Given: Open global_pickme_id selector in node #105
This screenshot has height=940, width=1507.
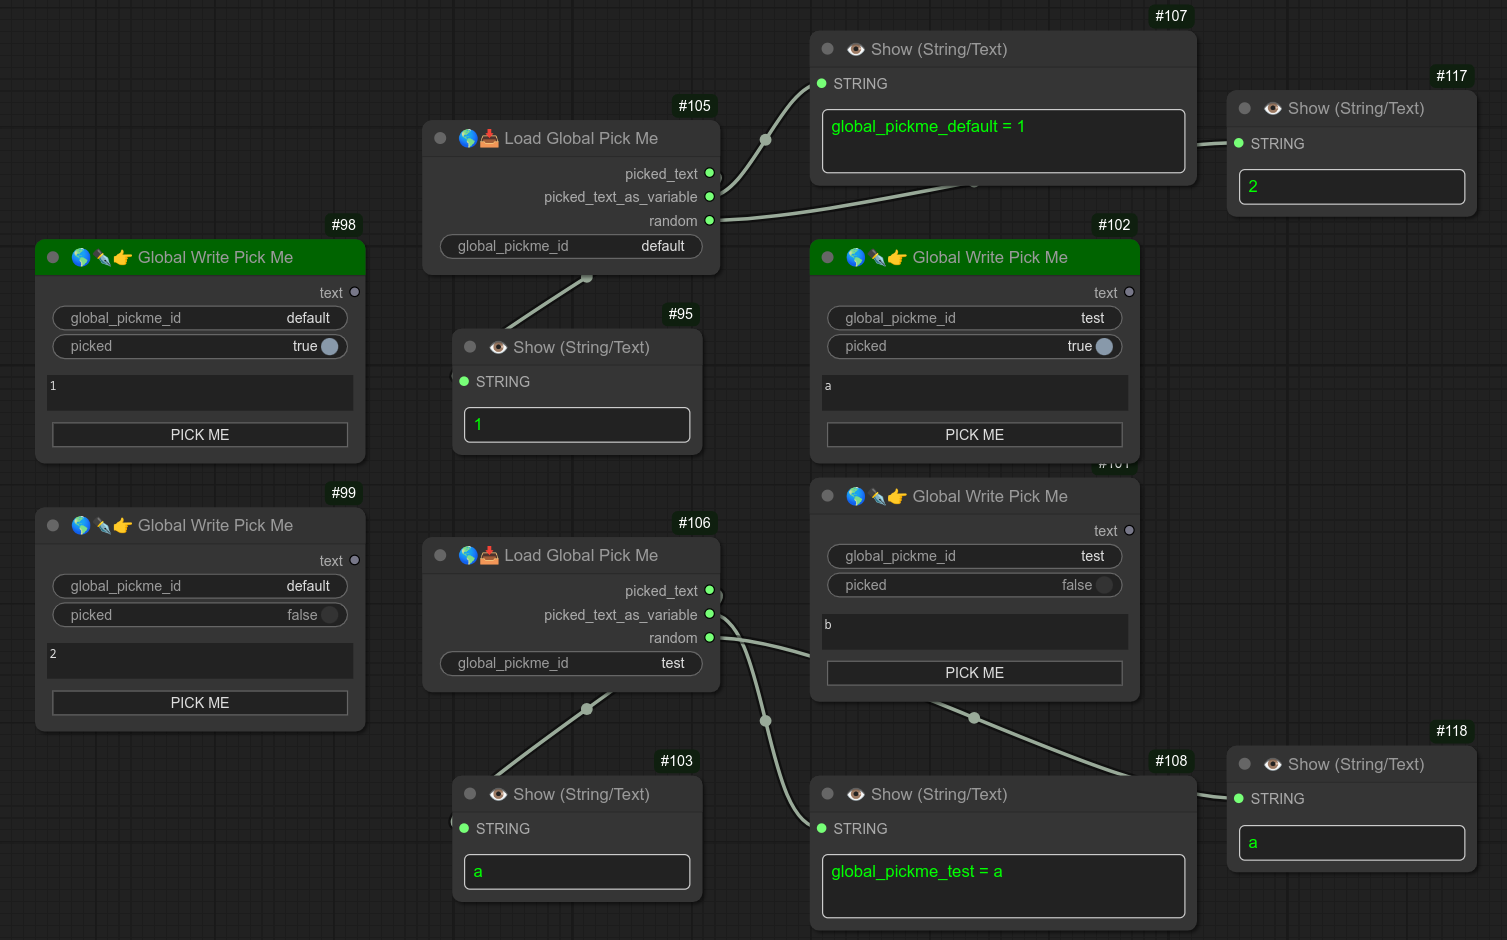Looking at the screenshot, I should coord(571,246).
